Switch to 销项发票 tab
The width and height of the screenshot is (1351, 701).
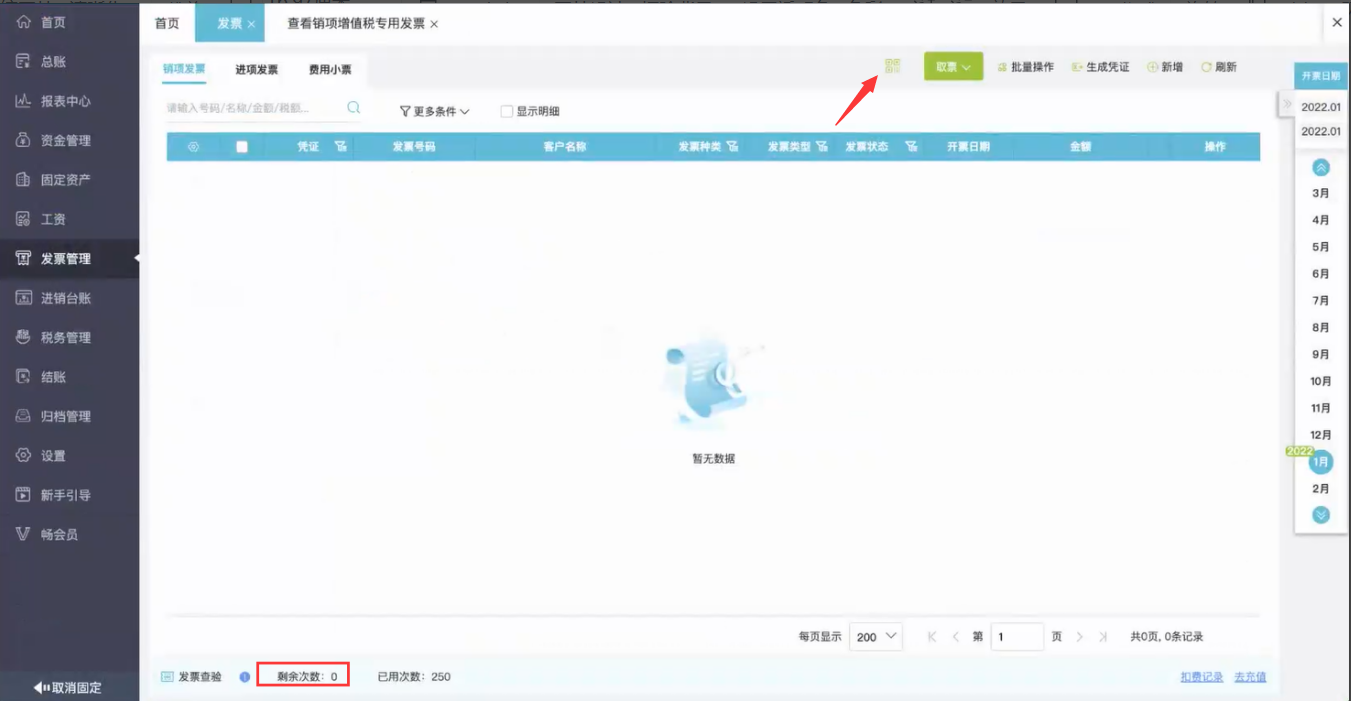click(x=184, y=69)
